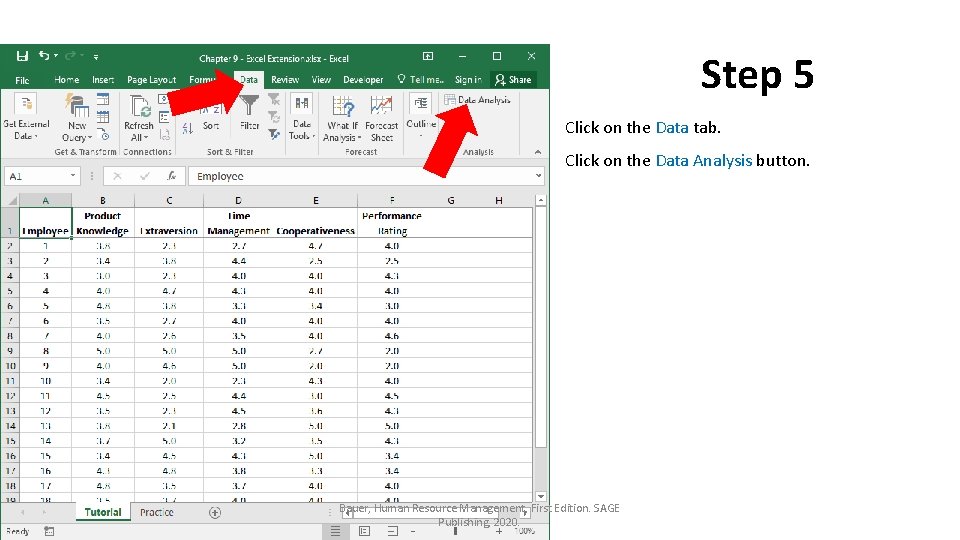
Task: Select the Tutorial sheet tab
Action: click(103, 512)
